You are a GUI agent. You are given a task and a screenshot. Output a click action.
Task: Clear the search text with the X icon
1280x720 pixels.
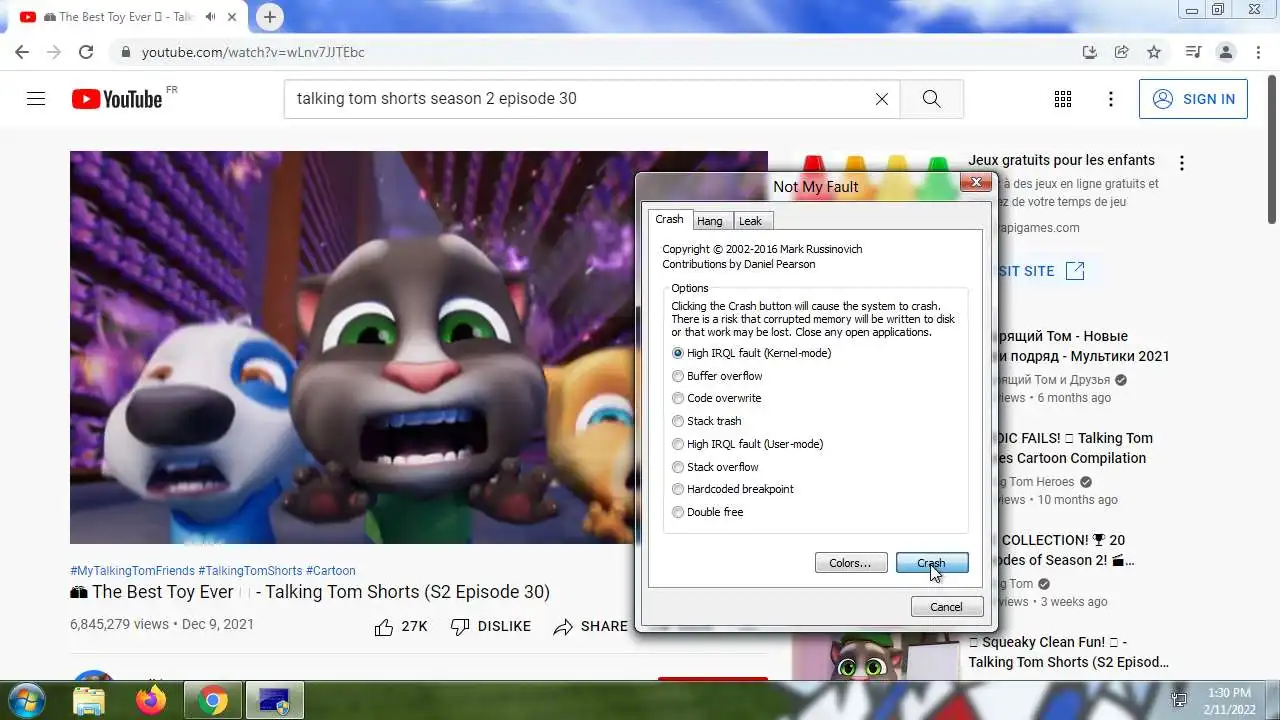pyautogui.click(x=881, y=99)
